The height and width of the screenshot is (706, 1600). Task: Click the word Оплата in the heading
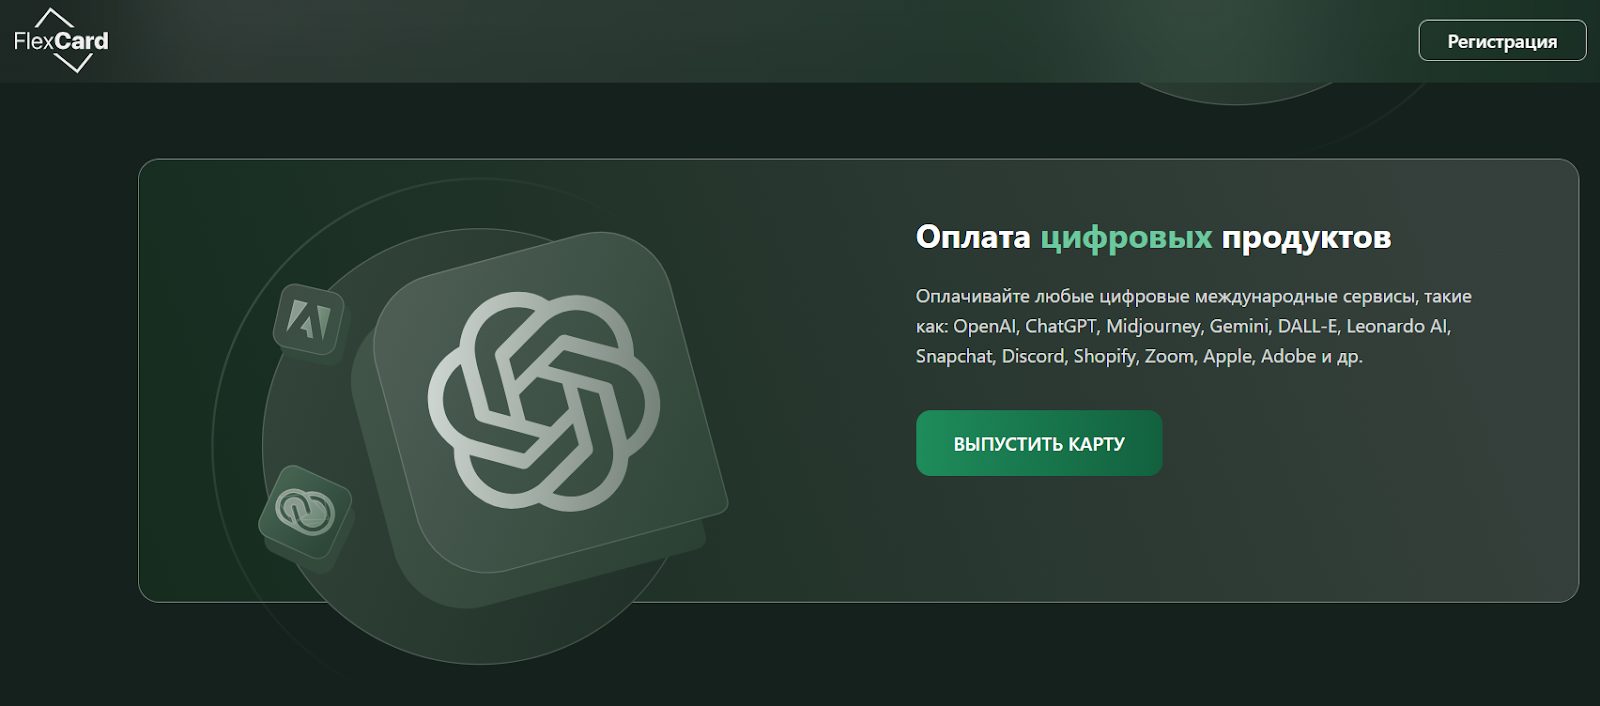point(973,237)
